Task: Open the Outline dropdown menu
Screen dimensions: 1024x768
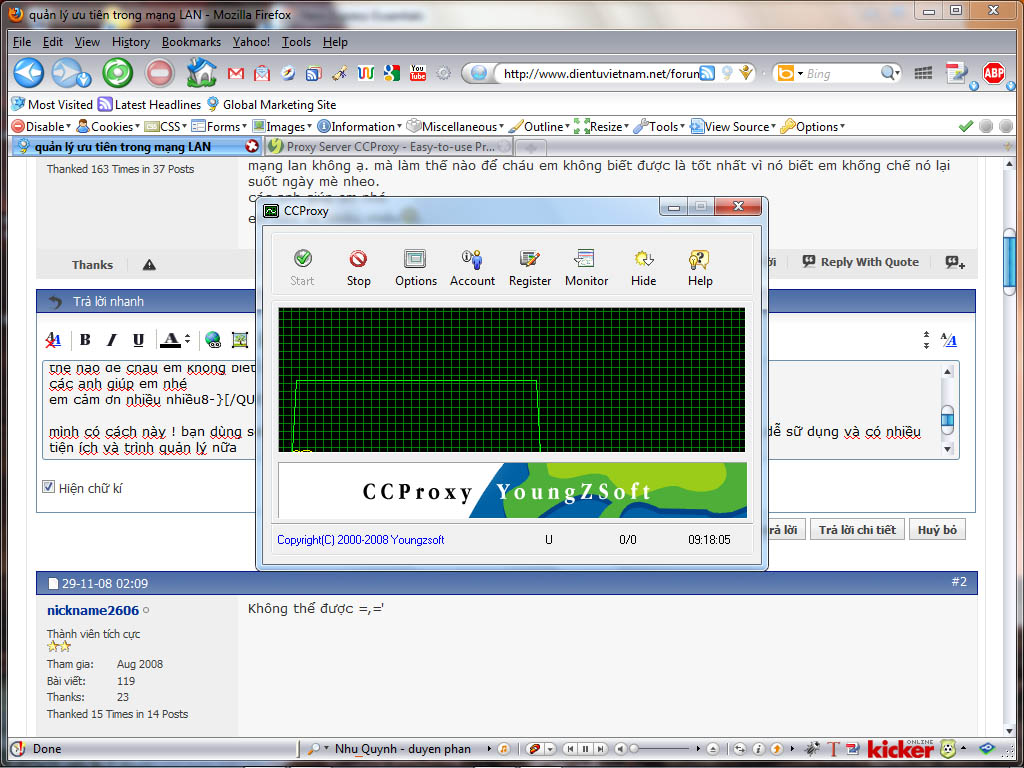Action: (x=539, y=127)
